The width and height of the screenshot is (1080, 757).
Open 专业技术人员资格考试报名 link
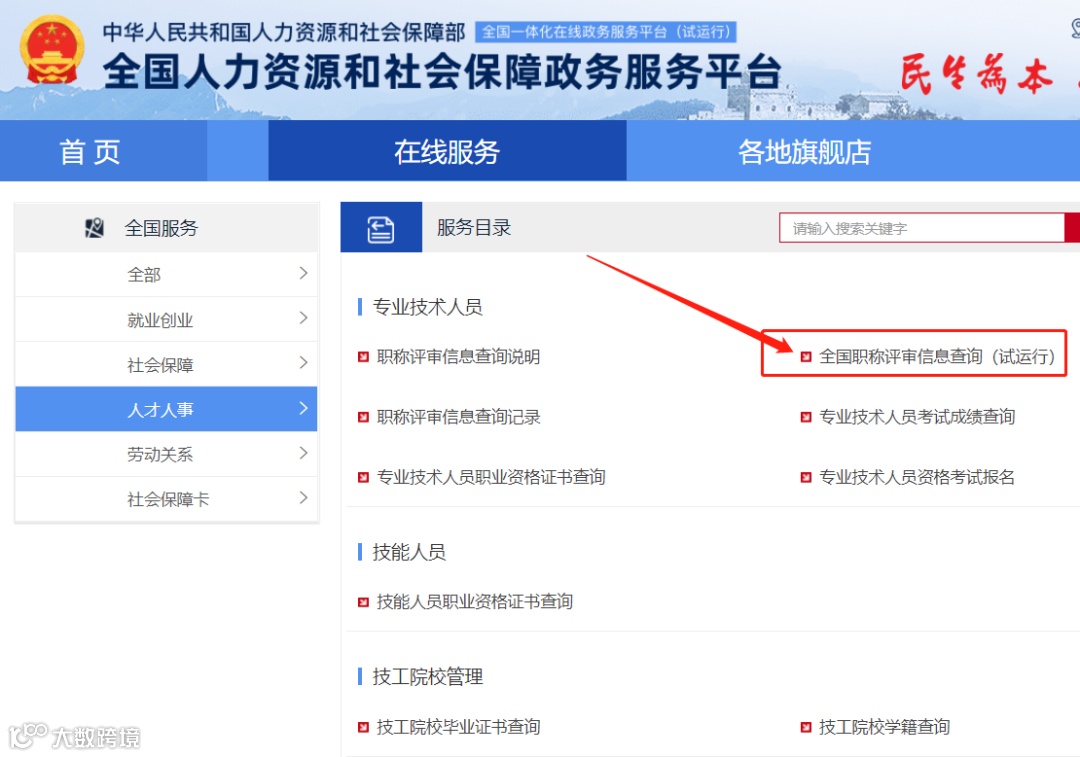pyautogui.click(x=917, y=477)
